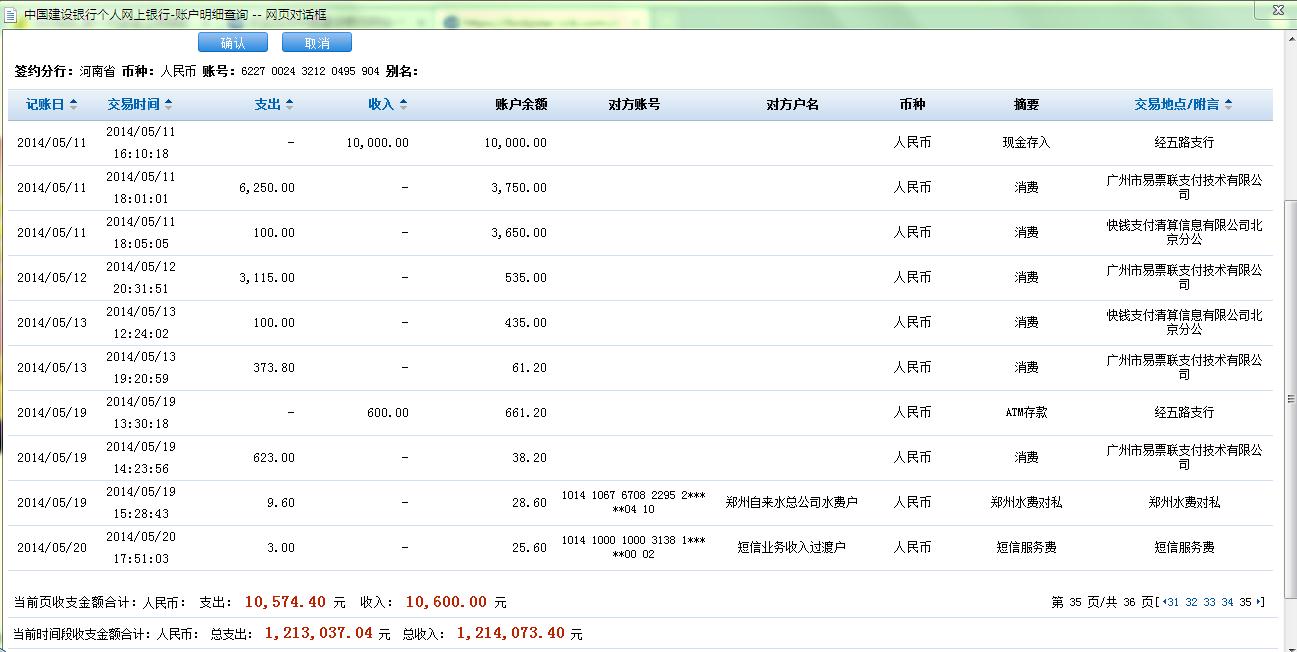This screenshot has width=1297, height=652.
Task: Click the sort arrows beside 交易时间
Action: 168,105
